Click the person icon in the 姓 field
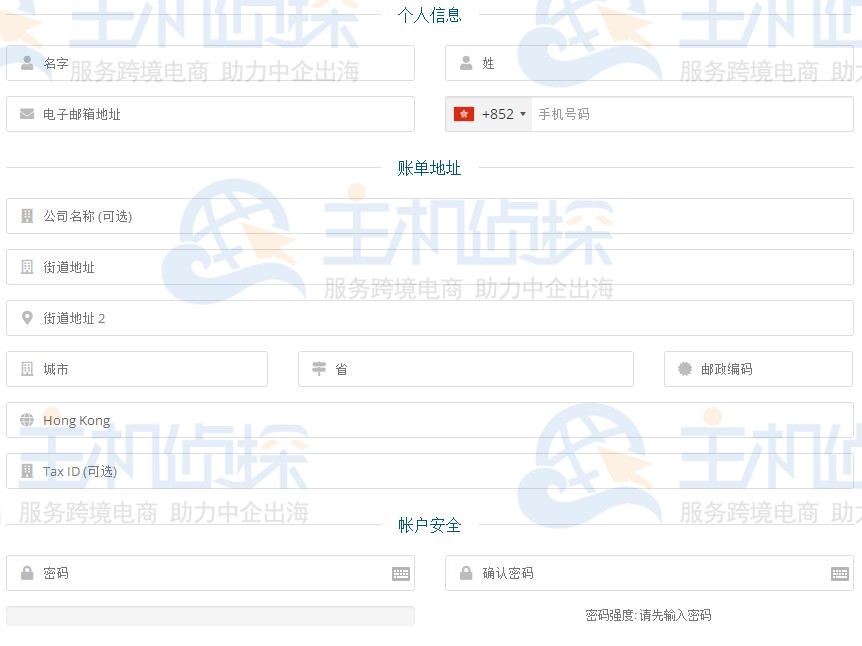 click(x=465, y=63)
